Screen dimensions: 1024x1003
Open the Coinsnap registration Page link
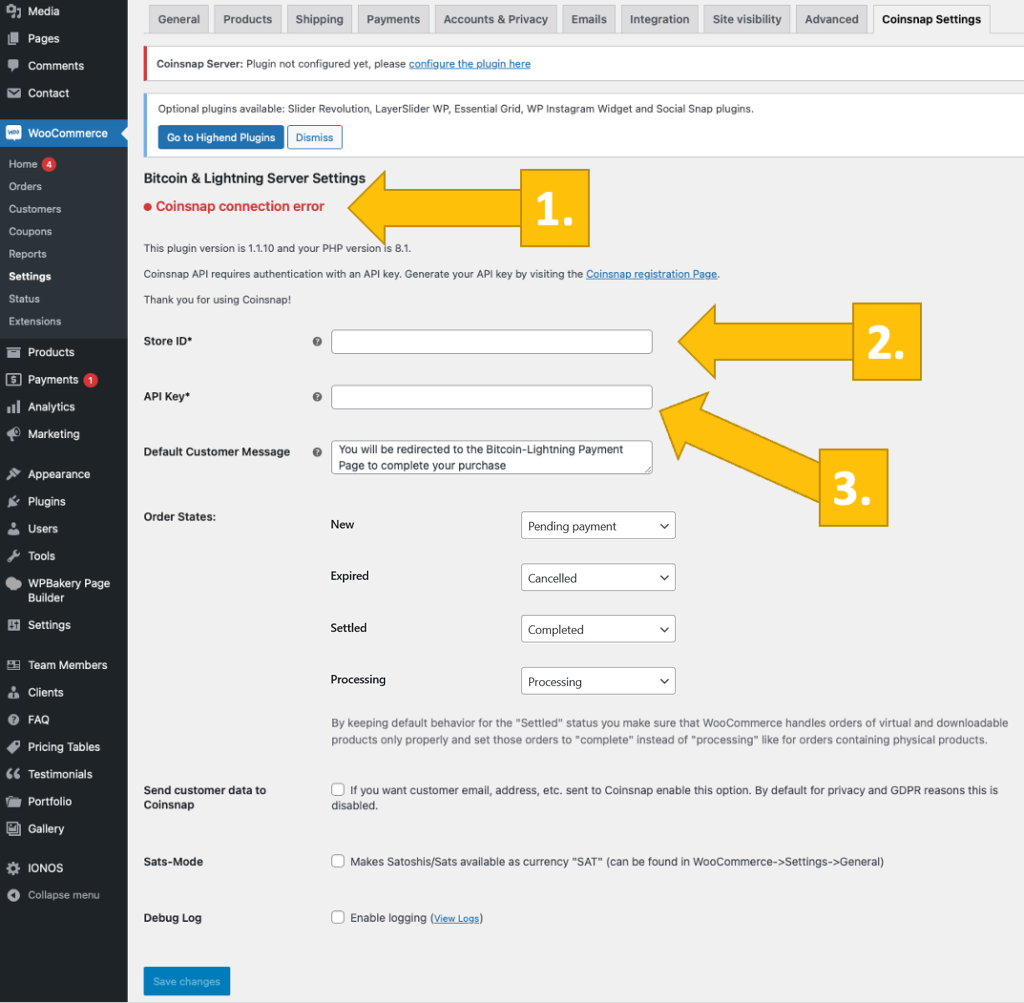coord(651,274)
